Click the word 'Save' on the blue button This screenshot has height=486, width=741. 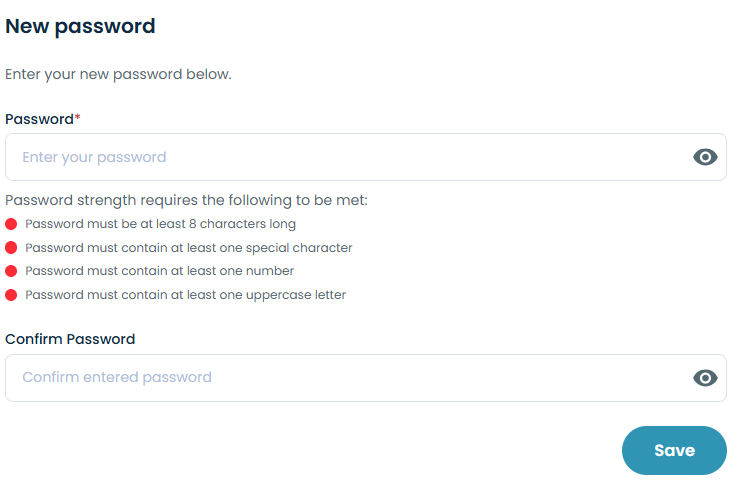coord(674,450)
